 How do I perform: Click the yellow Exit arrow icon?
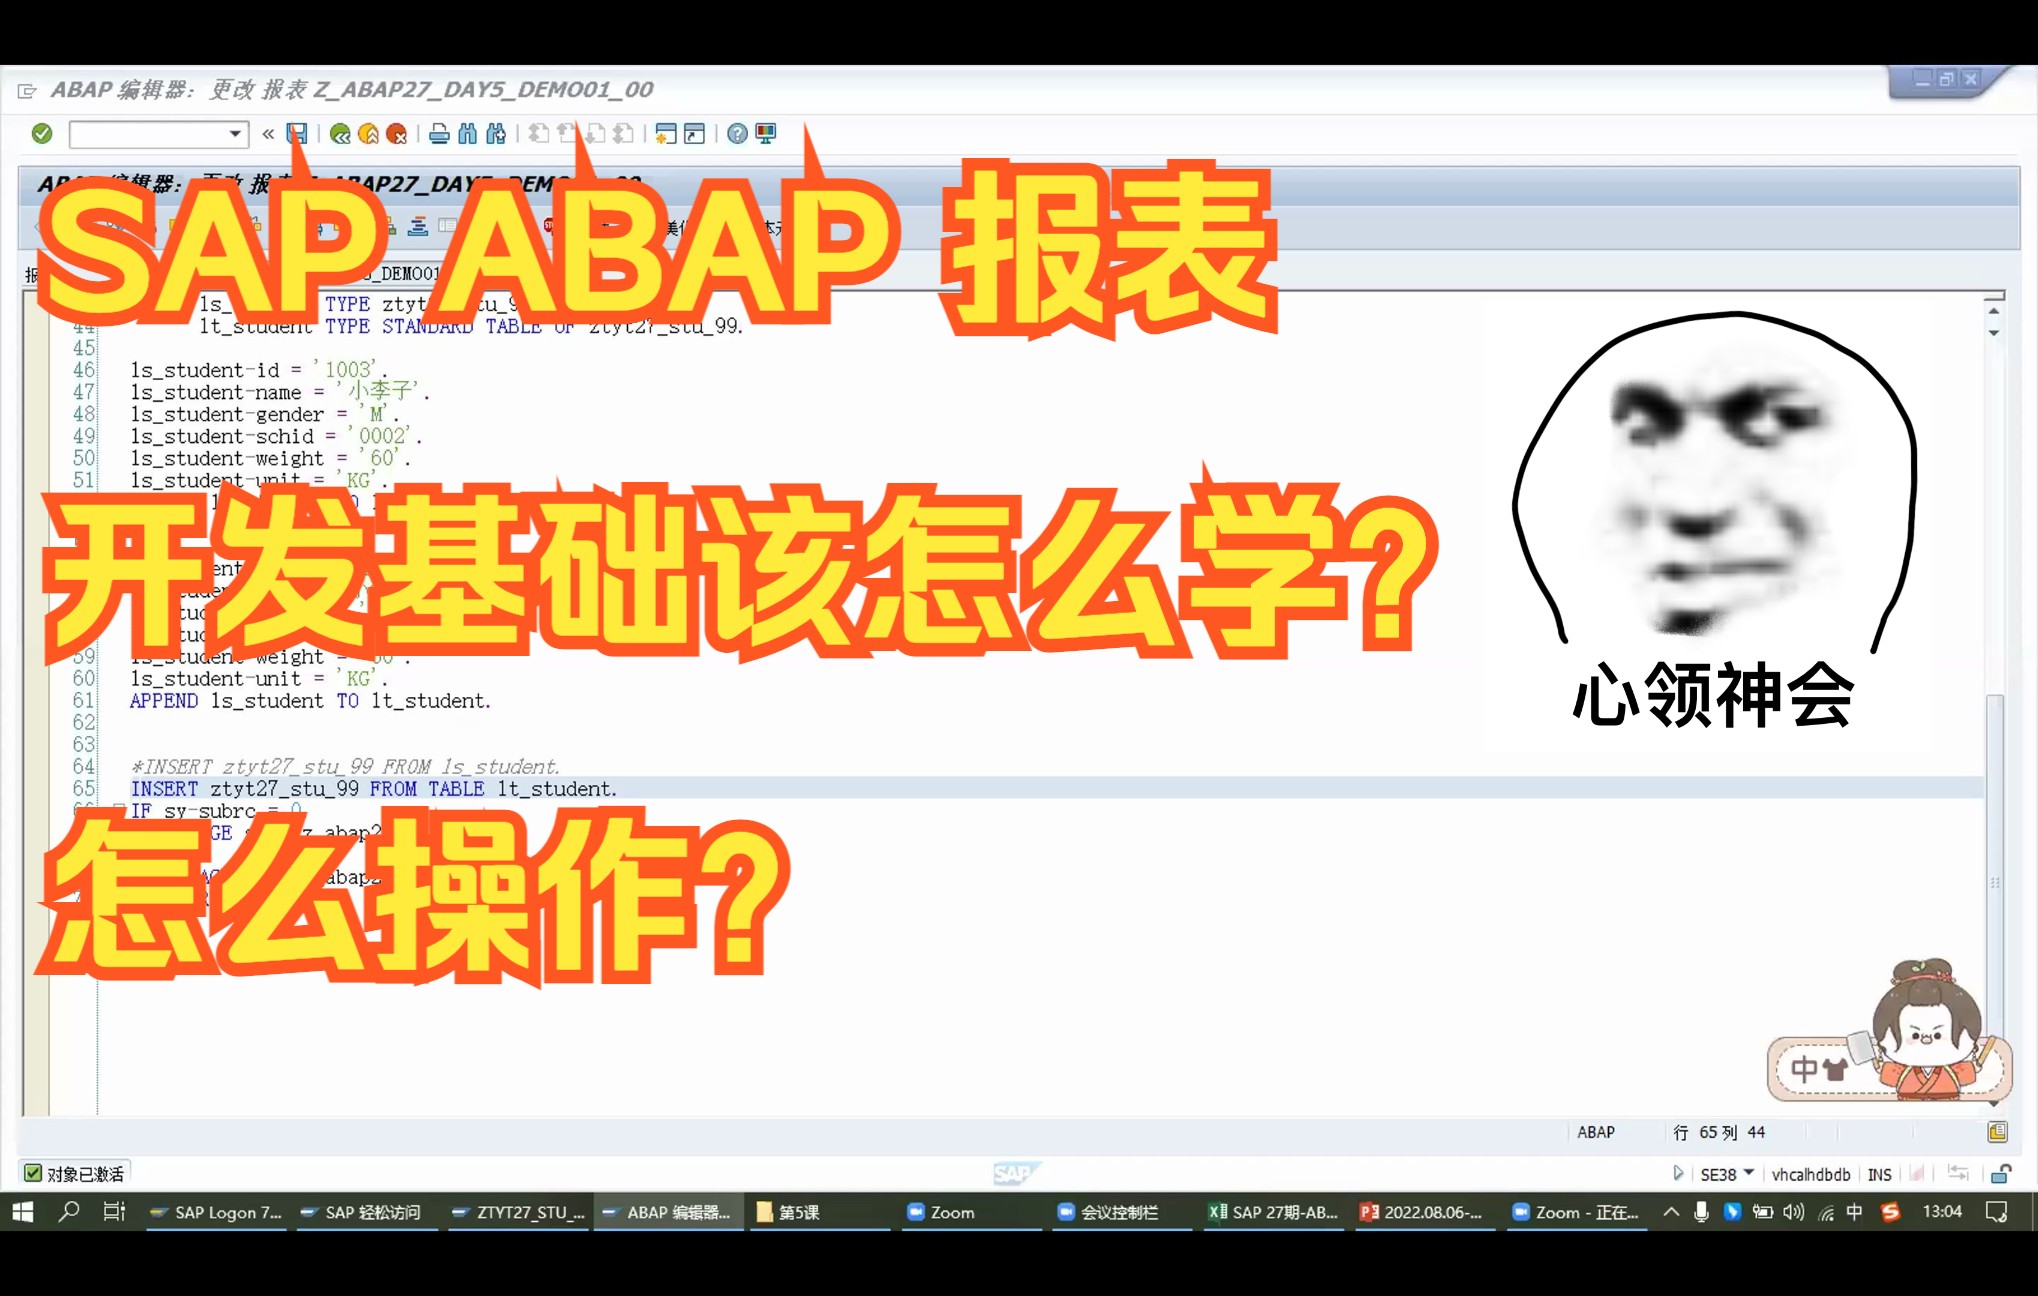(368, 134)
